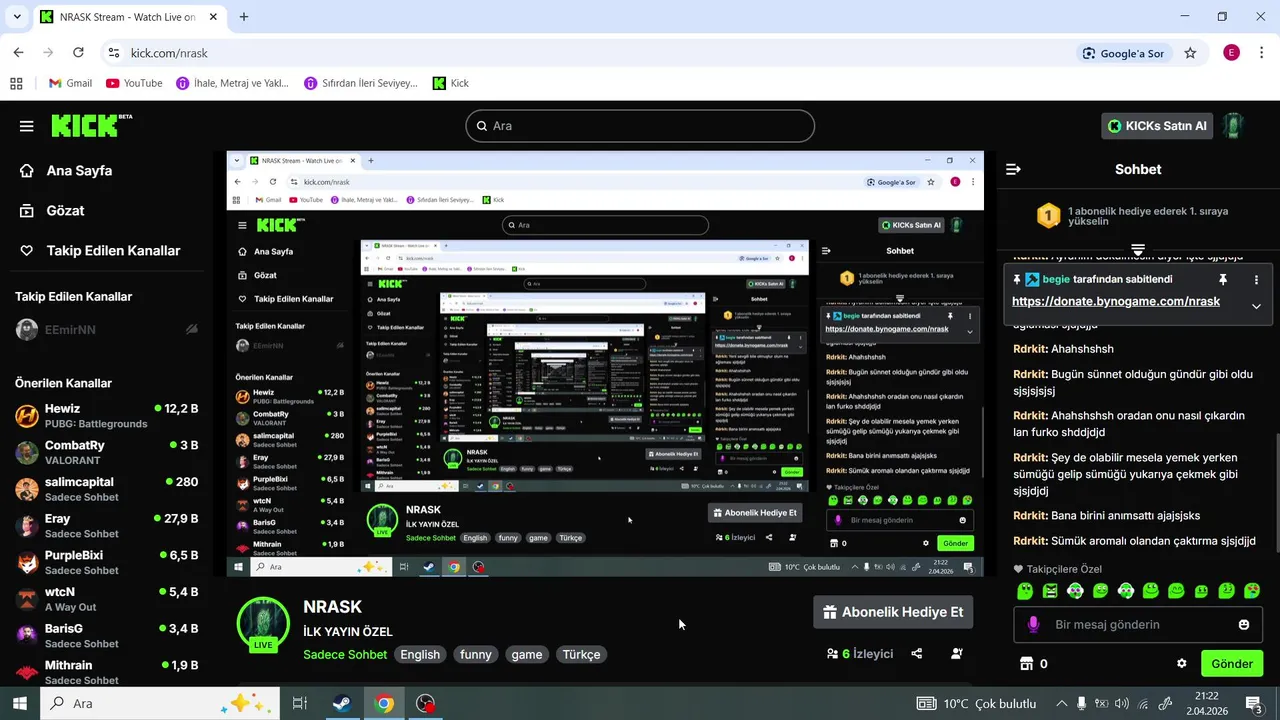
Task: Open the Kick hamburger menu
Action: 27,126
